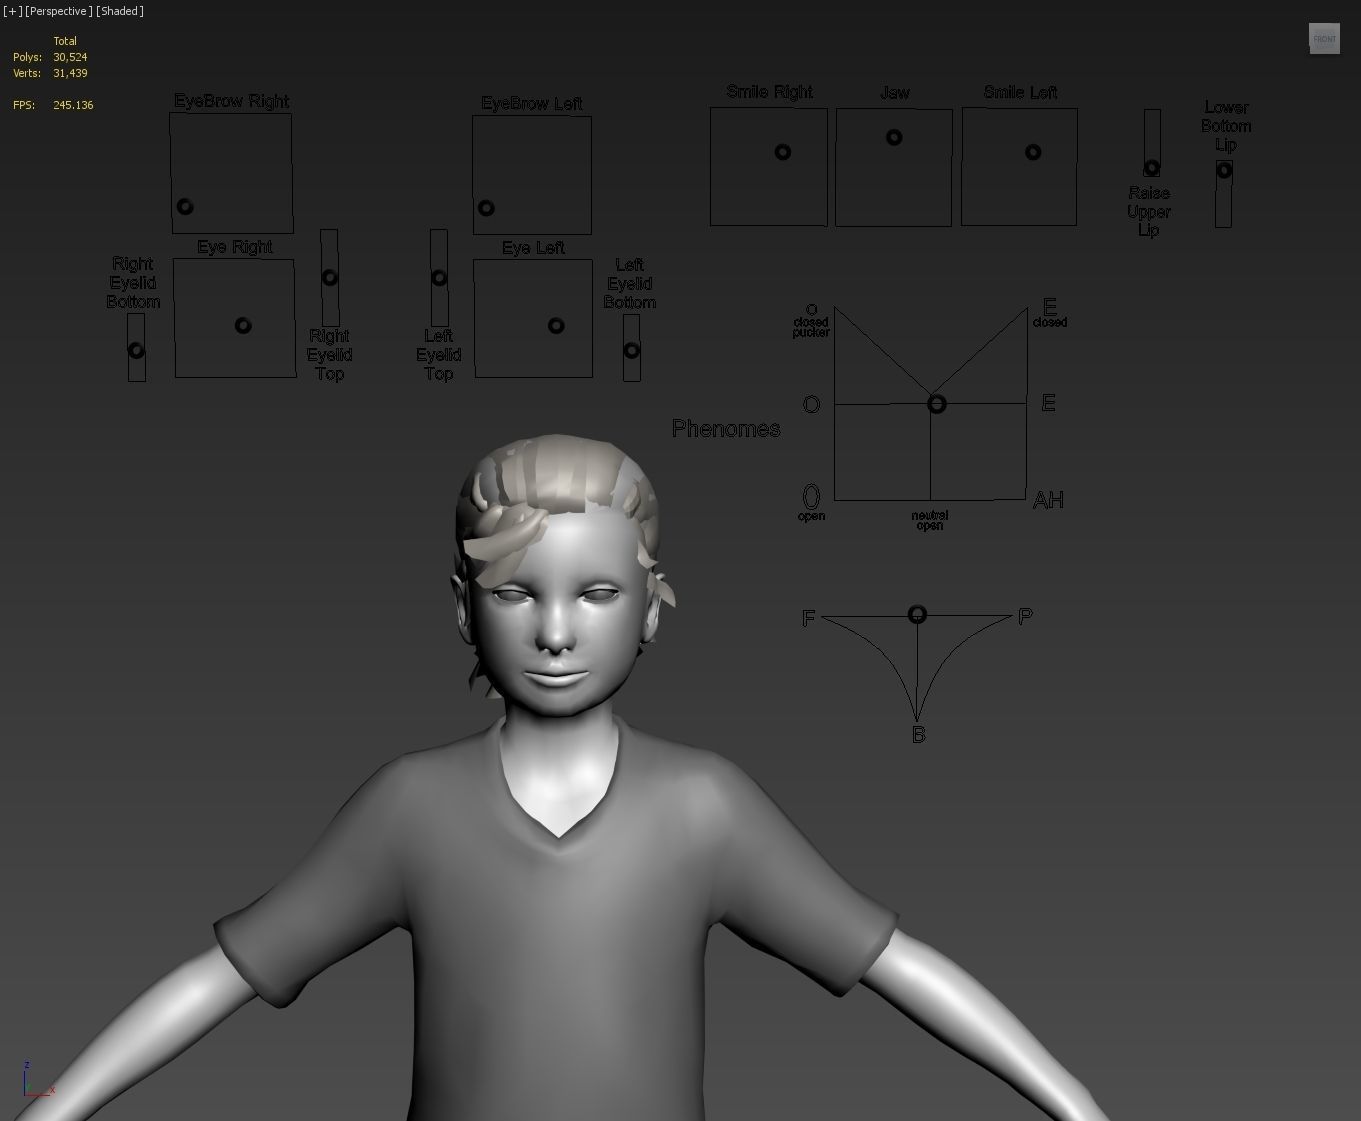1361x1121 pixels.
Task: Click the F label on the curve control
Action: 809,619
